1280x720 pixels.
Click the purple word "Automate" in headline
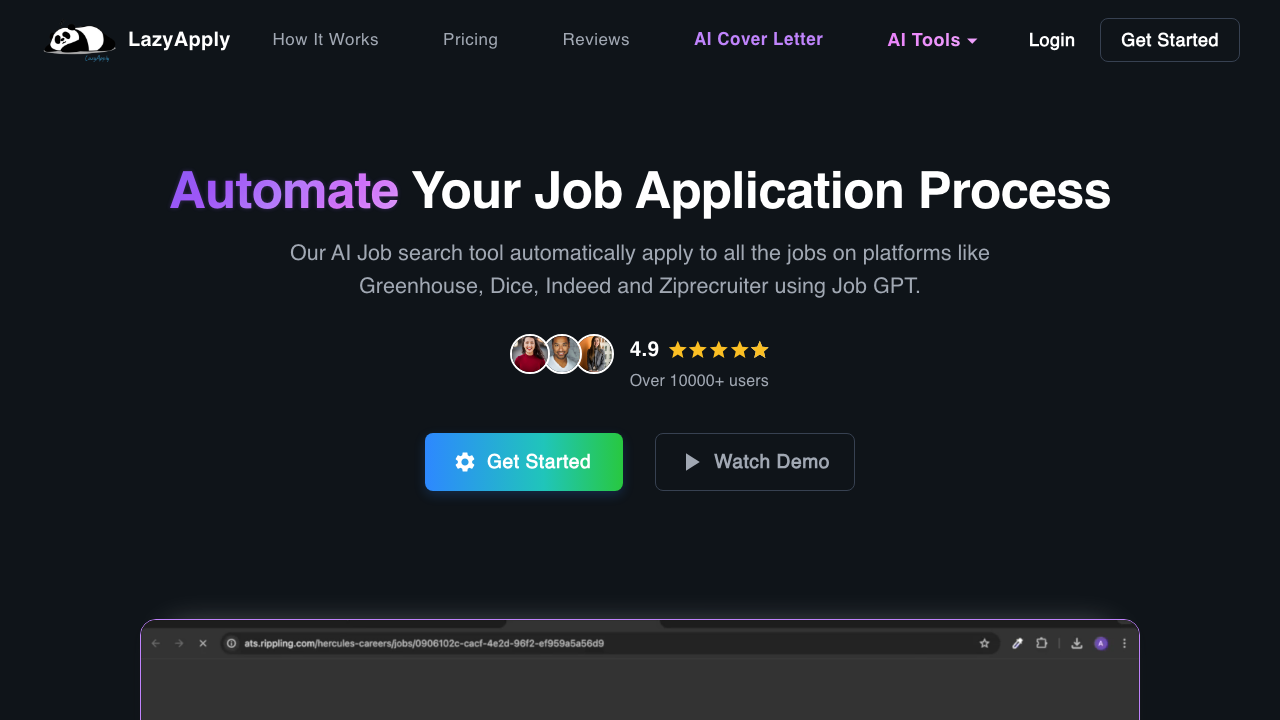pyautogui.click(x=284, y=190)
